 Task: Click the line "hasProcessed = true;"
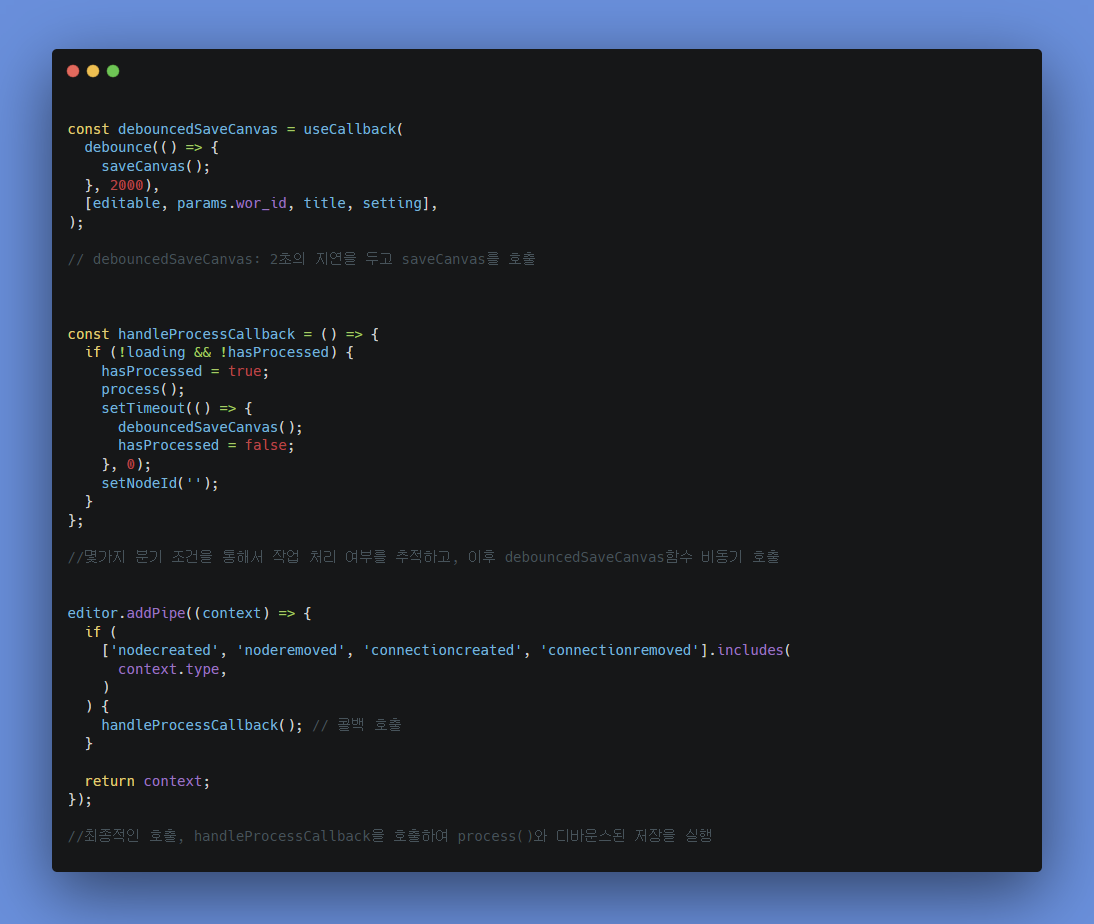click(x=185, y=371)
